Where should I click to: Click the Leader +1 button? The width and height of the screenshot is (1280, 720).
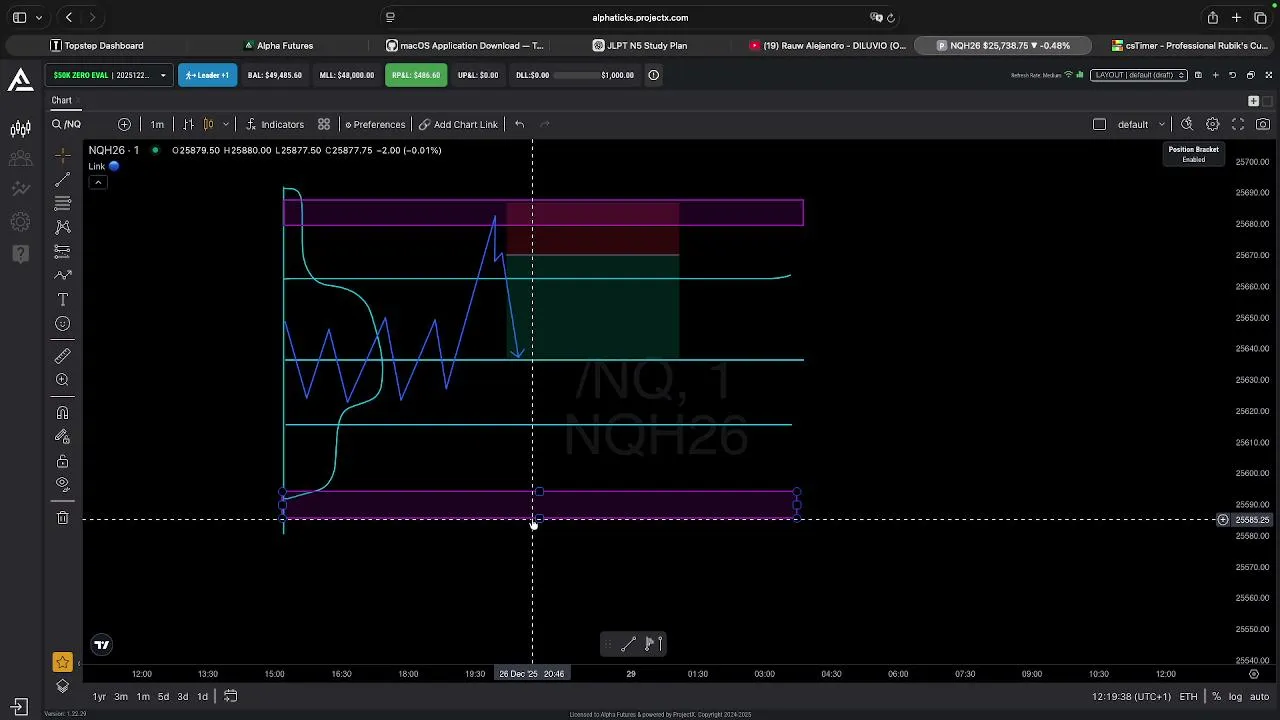click(207, 75)
